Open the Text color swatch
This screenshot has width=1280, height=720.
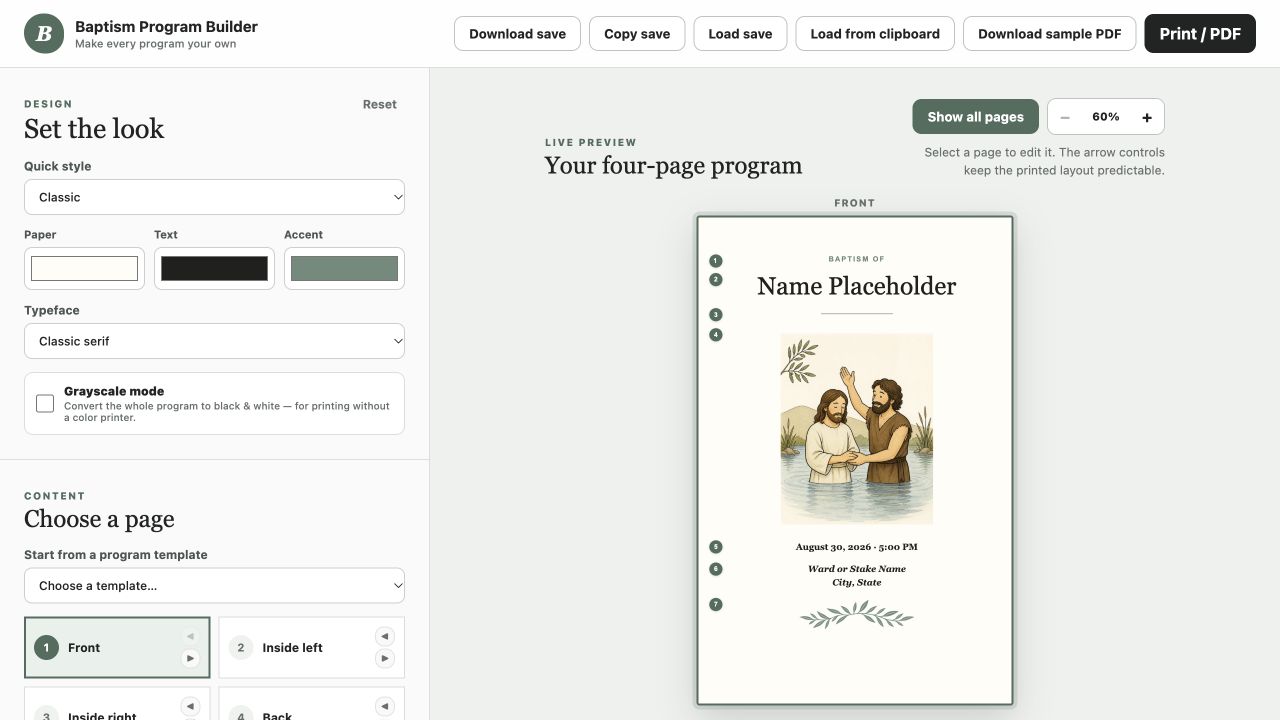click(x=214, y=268)
